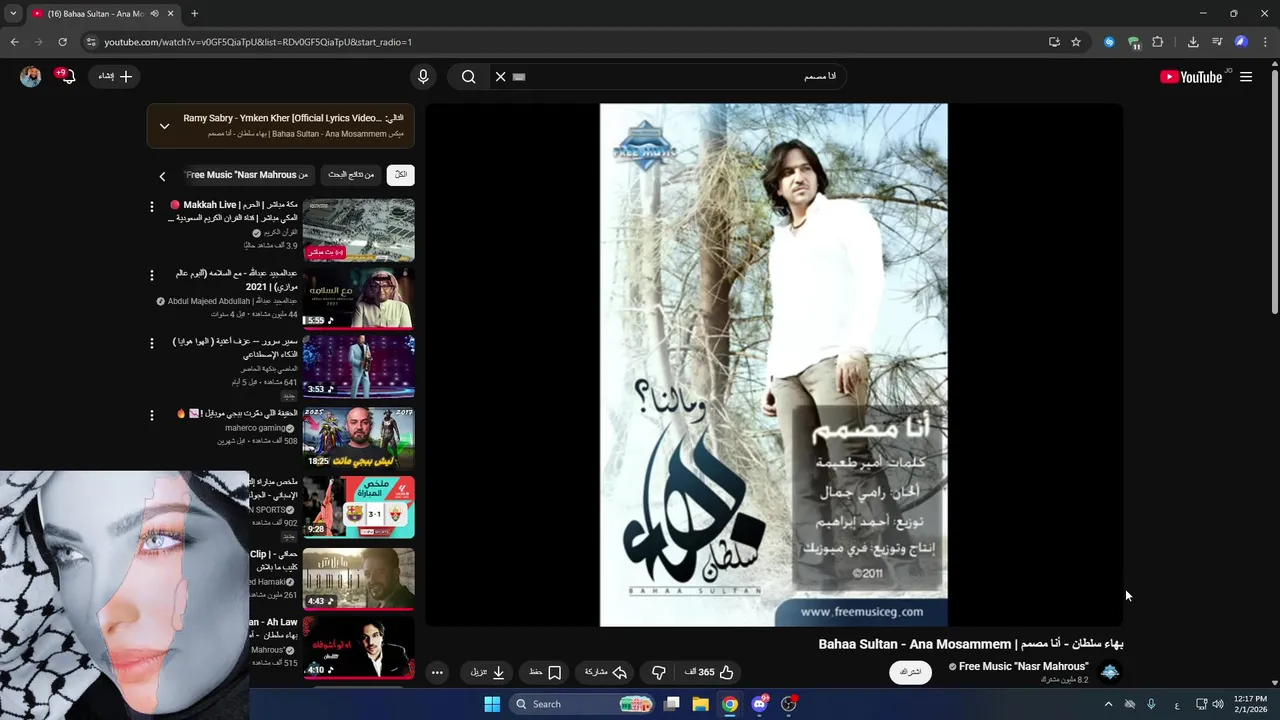Open Chrome media controls
The width and height of the screenshot is (1280, 720).
pyautogui.click(x=1217, y=42)
